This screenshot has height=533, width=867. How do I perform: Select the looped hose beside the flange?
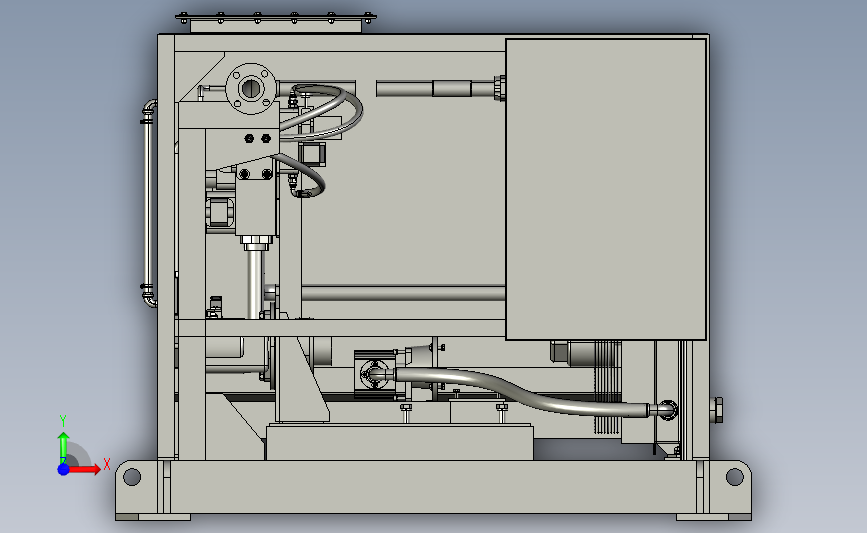323,113
